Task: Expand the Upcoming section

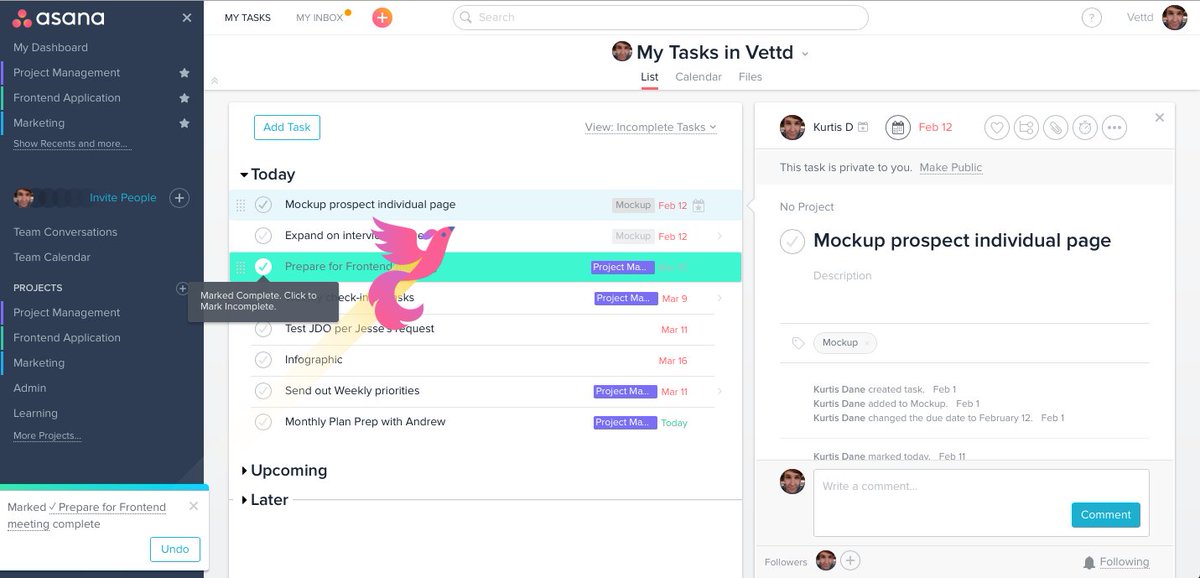Action: tap(244, 471)
